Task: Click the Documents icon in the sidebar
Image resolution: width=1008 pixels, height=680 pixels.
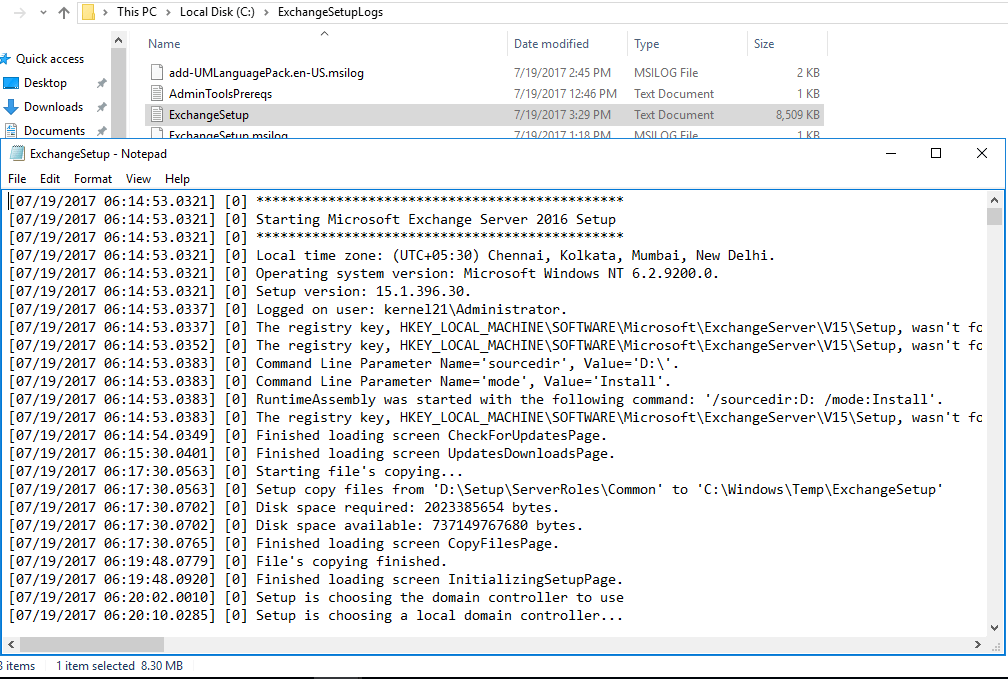Action: click(x=11, y=130)
